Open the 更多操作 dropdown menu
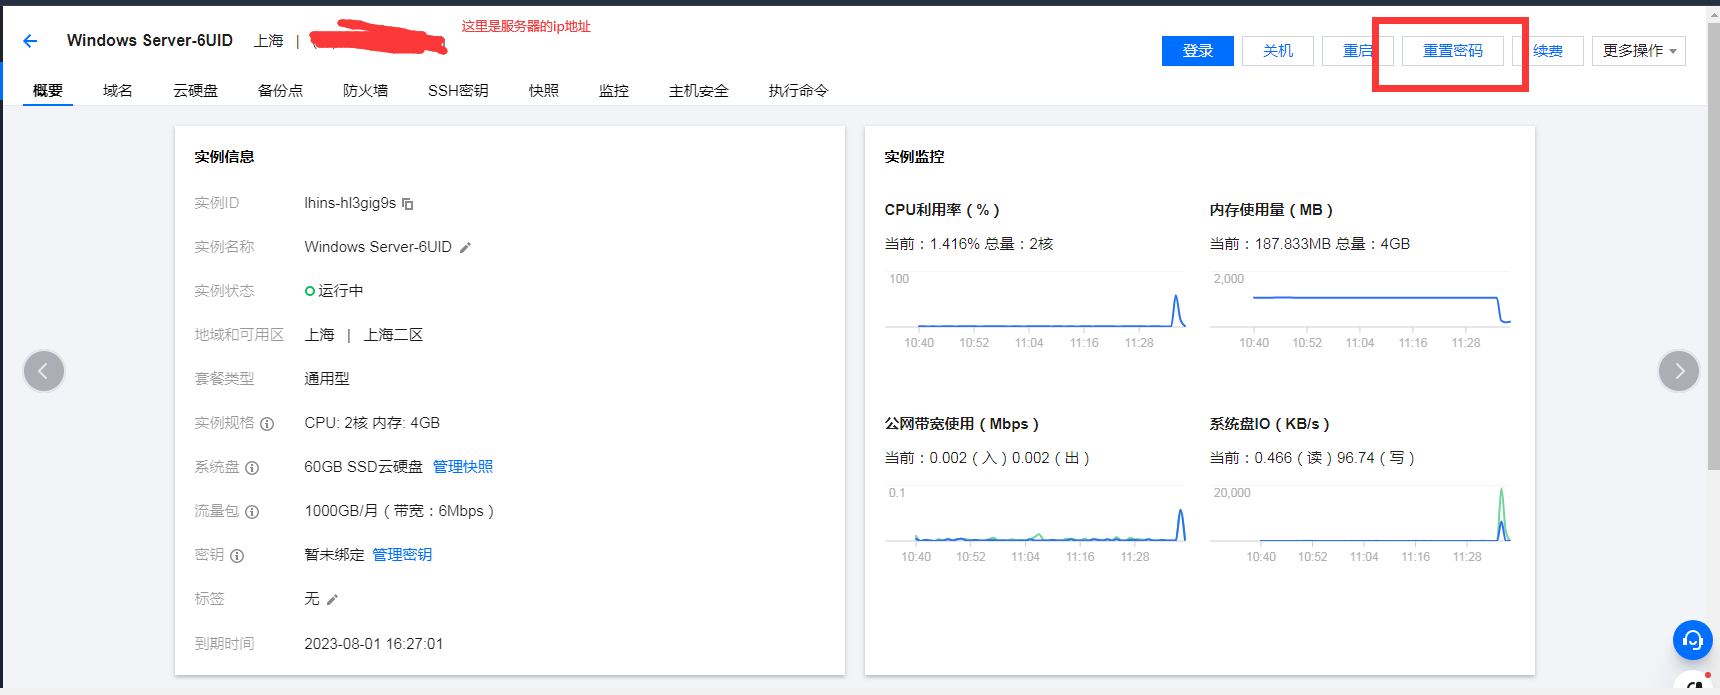Screen dimensions: 1720x695 click(x=1639, y=51)
